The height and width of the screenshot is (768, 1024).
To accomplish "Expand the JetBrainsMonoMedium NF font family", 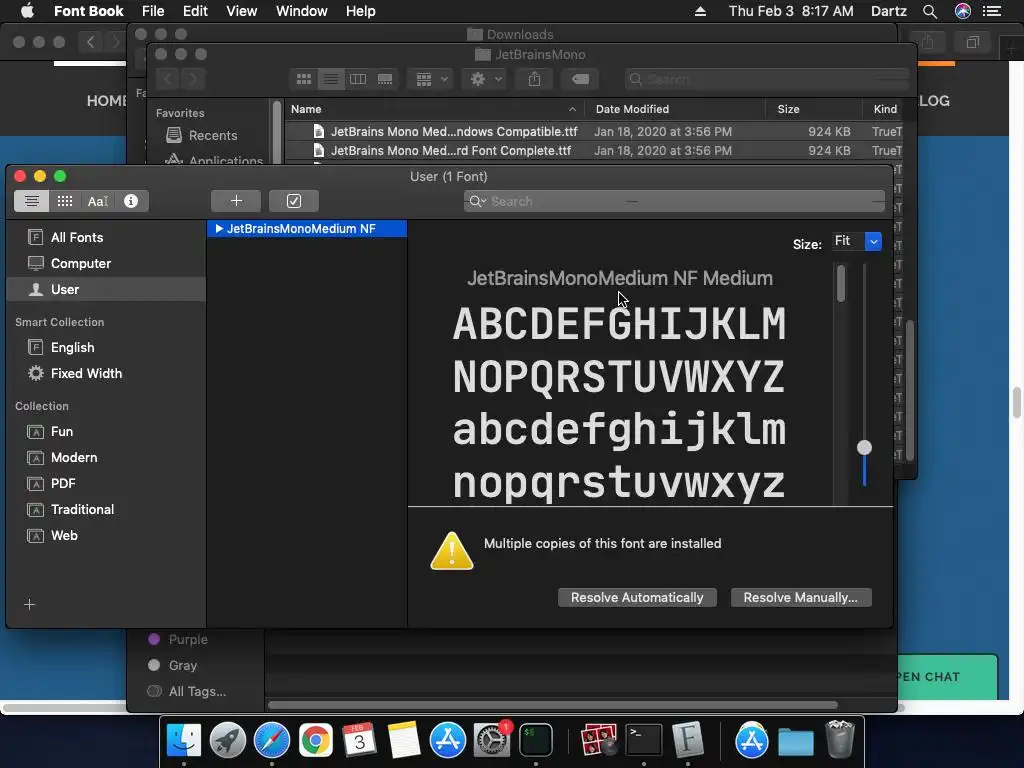I will tap(219, 229).
